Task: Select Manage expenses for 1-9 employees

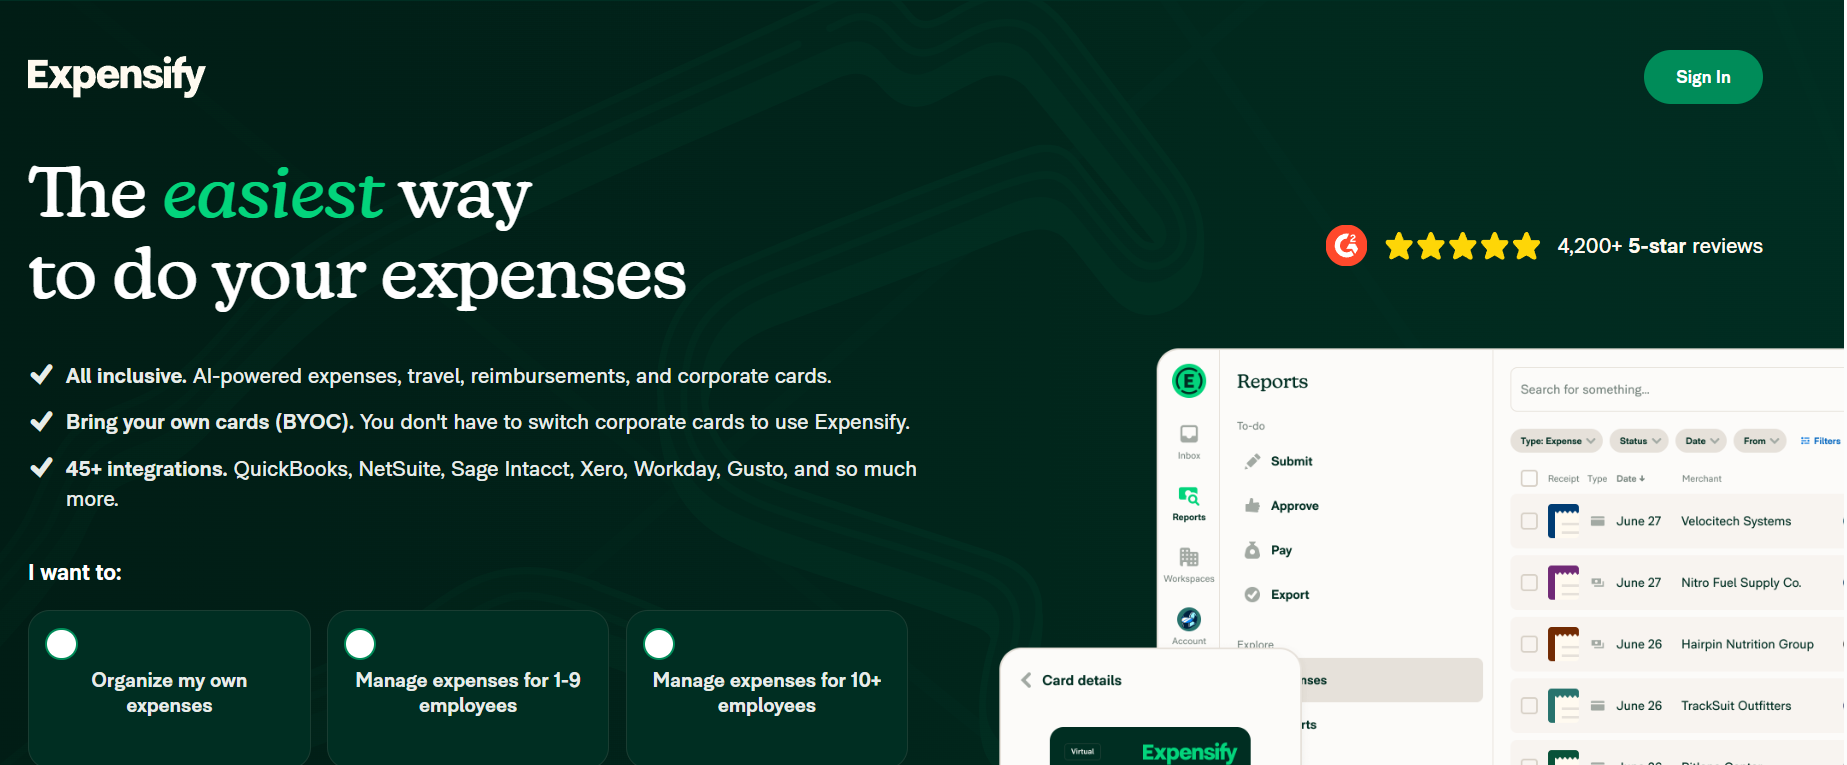Action: 468,688
